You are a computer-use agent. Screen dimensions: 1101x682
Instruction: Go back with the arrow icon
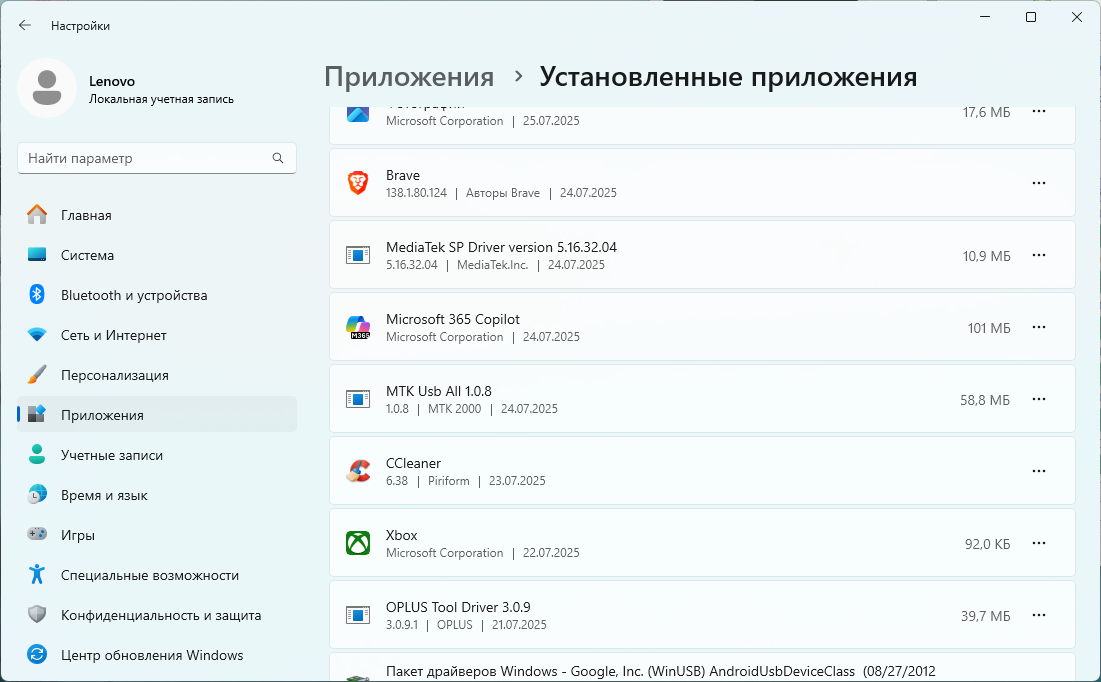pos(25,25)
